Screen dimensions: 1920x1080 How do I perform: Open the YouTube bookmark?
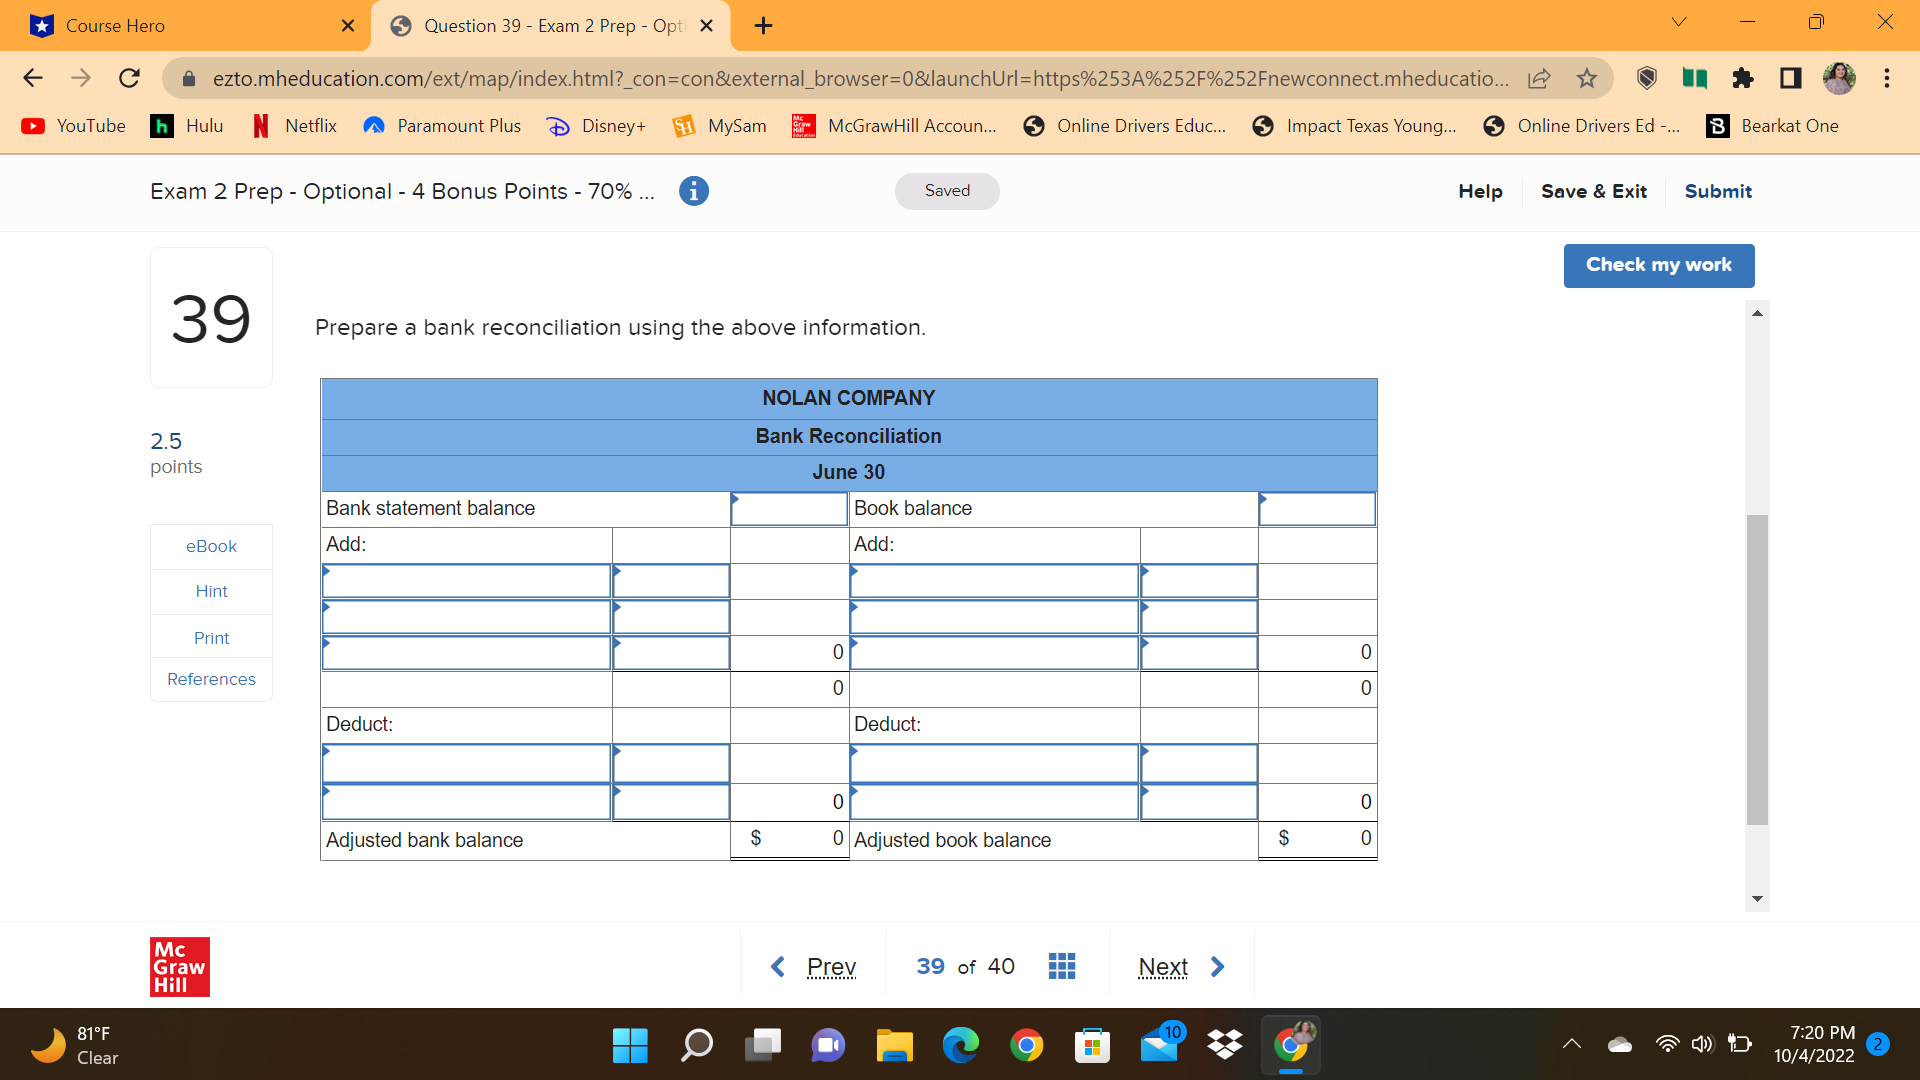click(72, 126)
